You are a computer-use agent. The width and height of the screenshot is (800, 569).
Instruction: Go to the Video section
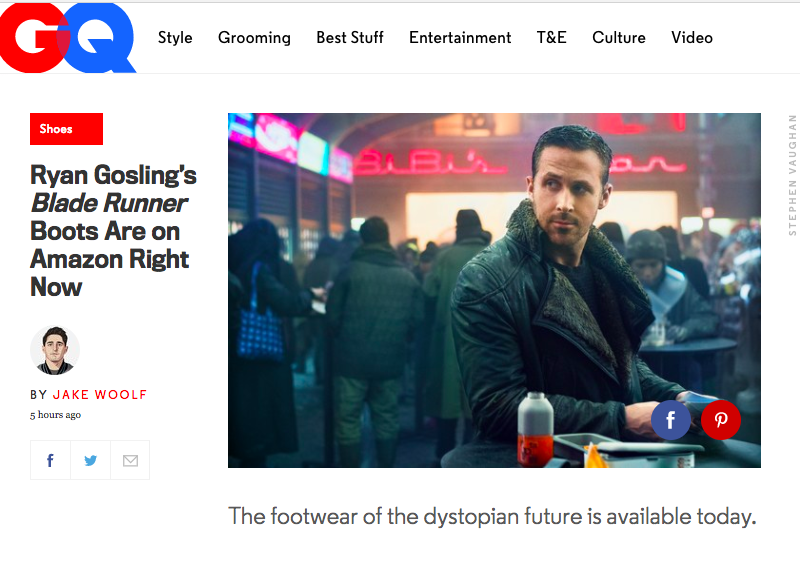pyautogui.click(x=692, y=38)
